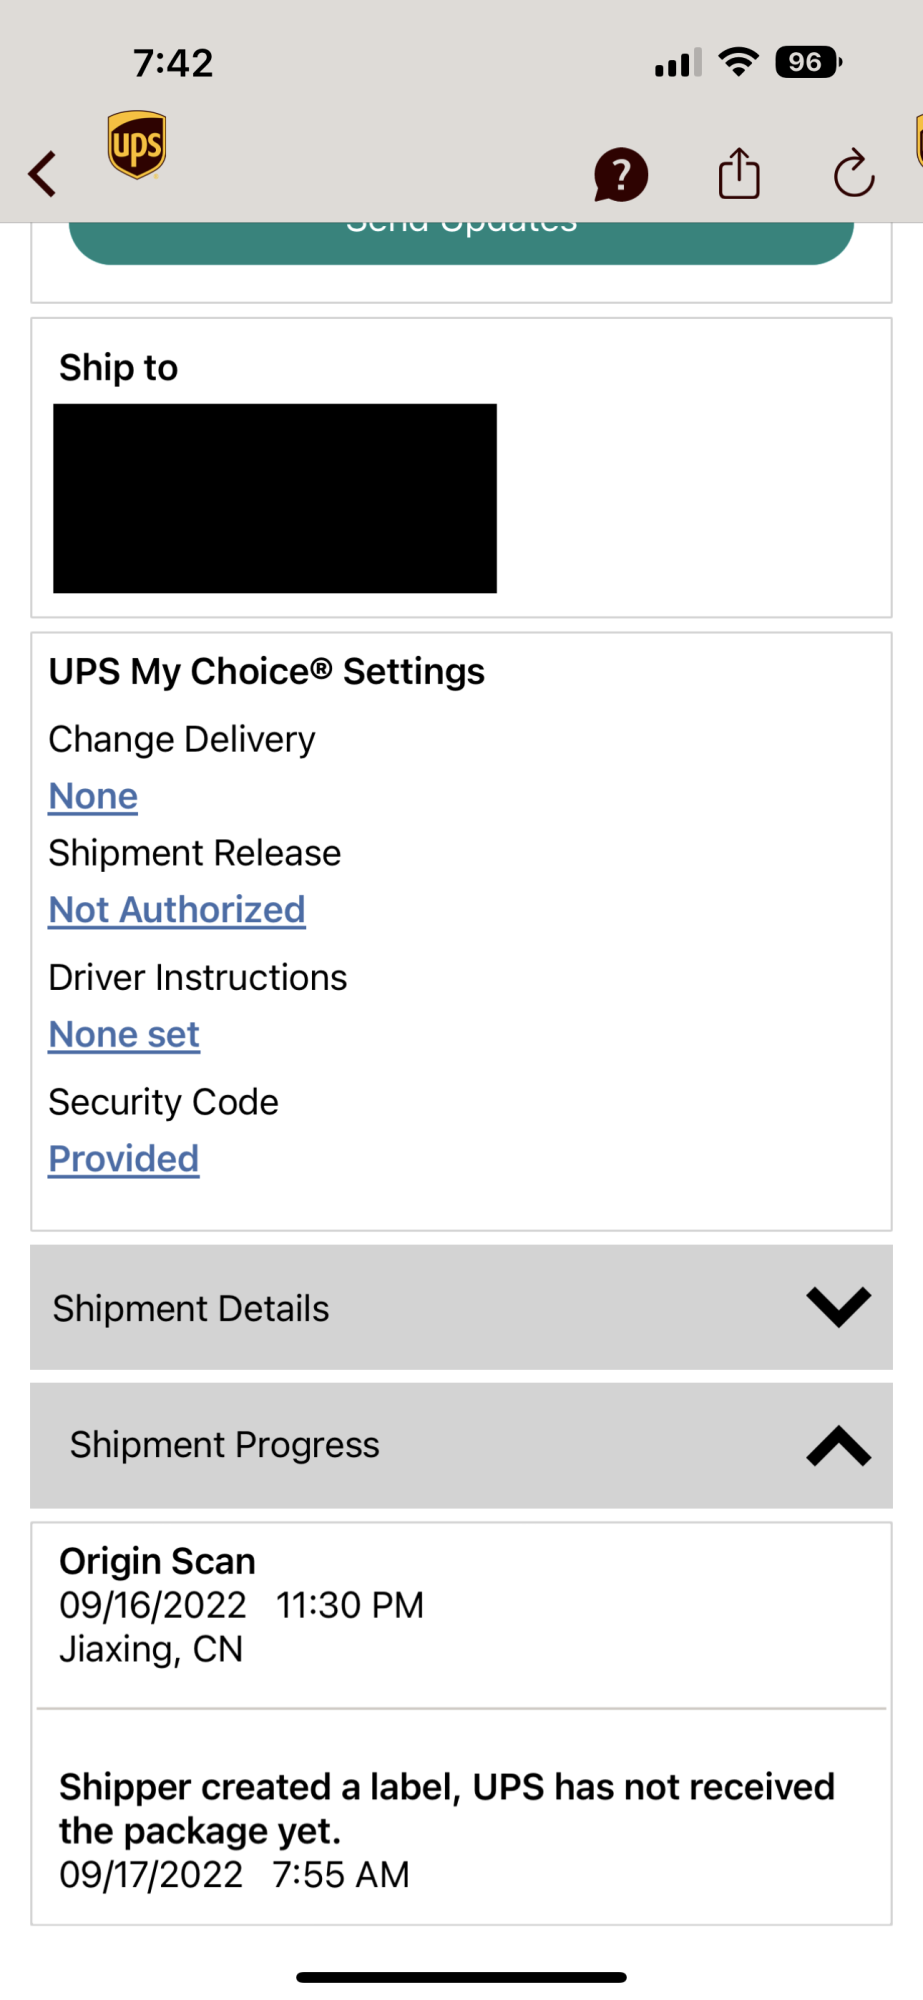
Task: Expand the Shipment Details chevron
Action: click(x=838, y=1307)
